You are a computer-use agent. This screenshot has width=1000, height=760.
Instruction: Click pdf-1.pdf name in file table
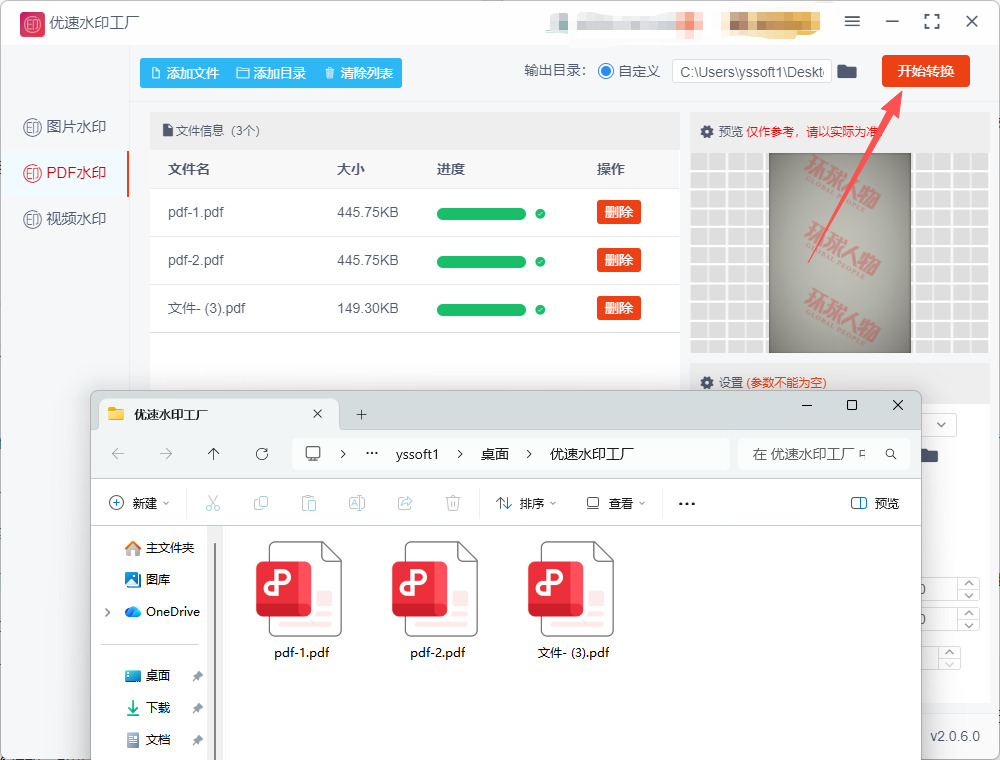(196, 212)
